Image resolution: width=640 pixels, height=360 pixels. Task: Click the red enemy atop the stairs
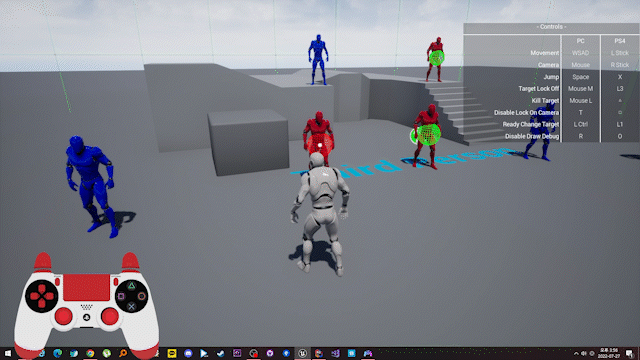tap(435, 60)
